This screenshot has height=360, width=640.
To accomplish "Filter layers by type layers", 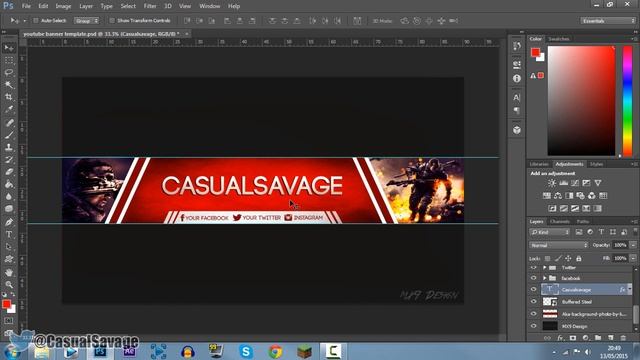I will 601,232.
